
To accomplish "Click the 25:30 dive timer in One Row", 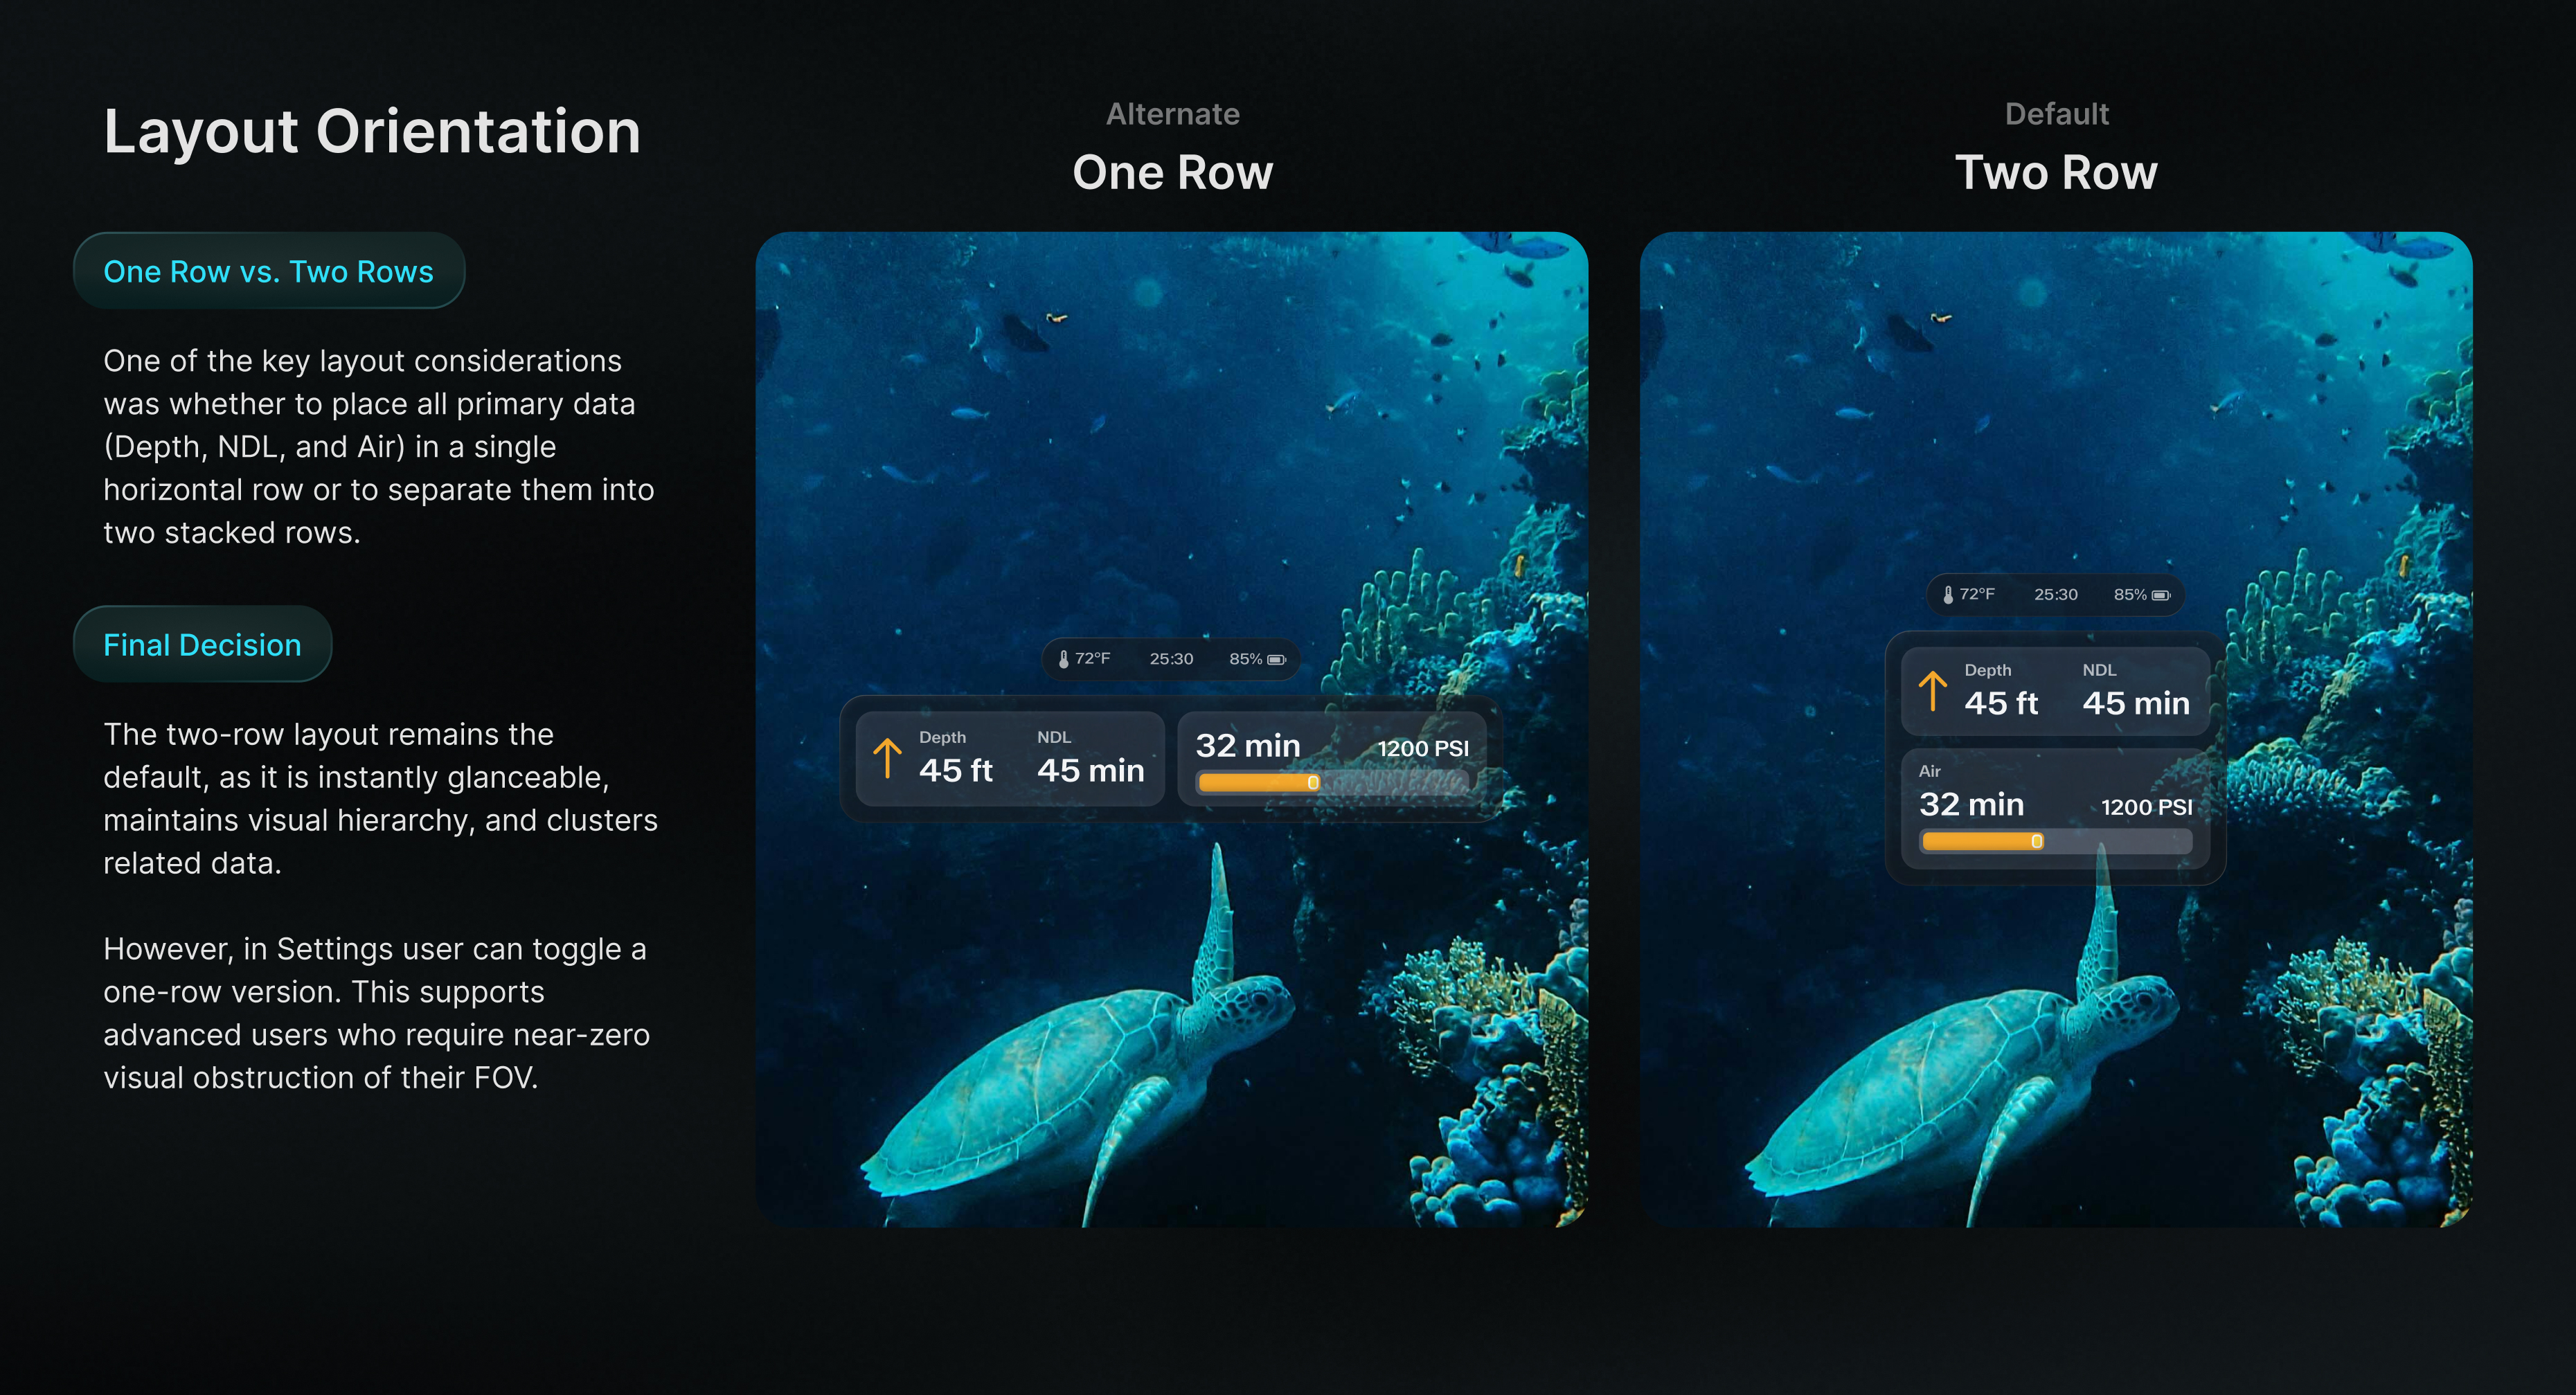I will [1171, 659].
